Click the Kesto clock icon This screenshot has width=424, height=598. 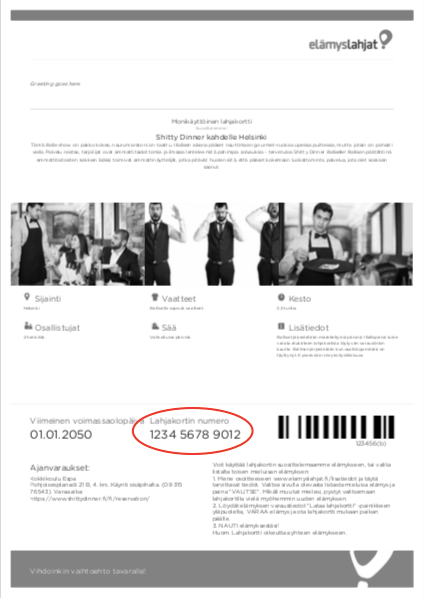(281, 297)
